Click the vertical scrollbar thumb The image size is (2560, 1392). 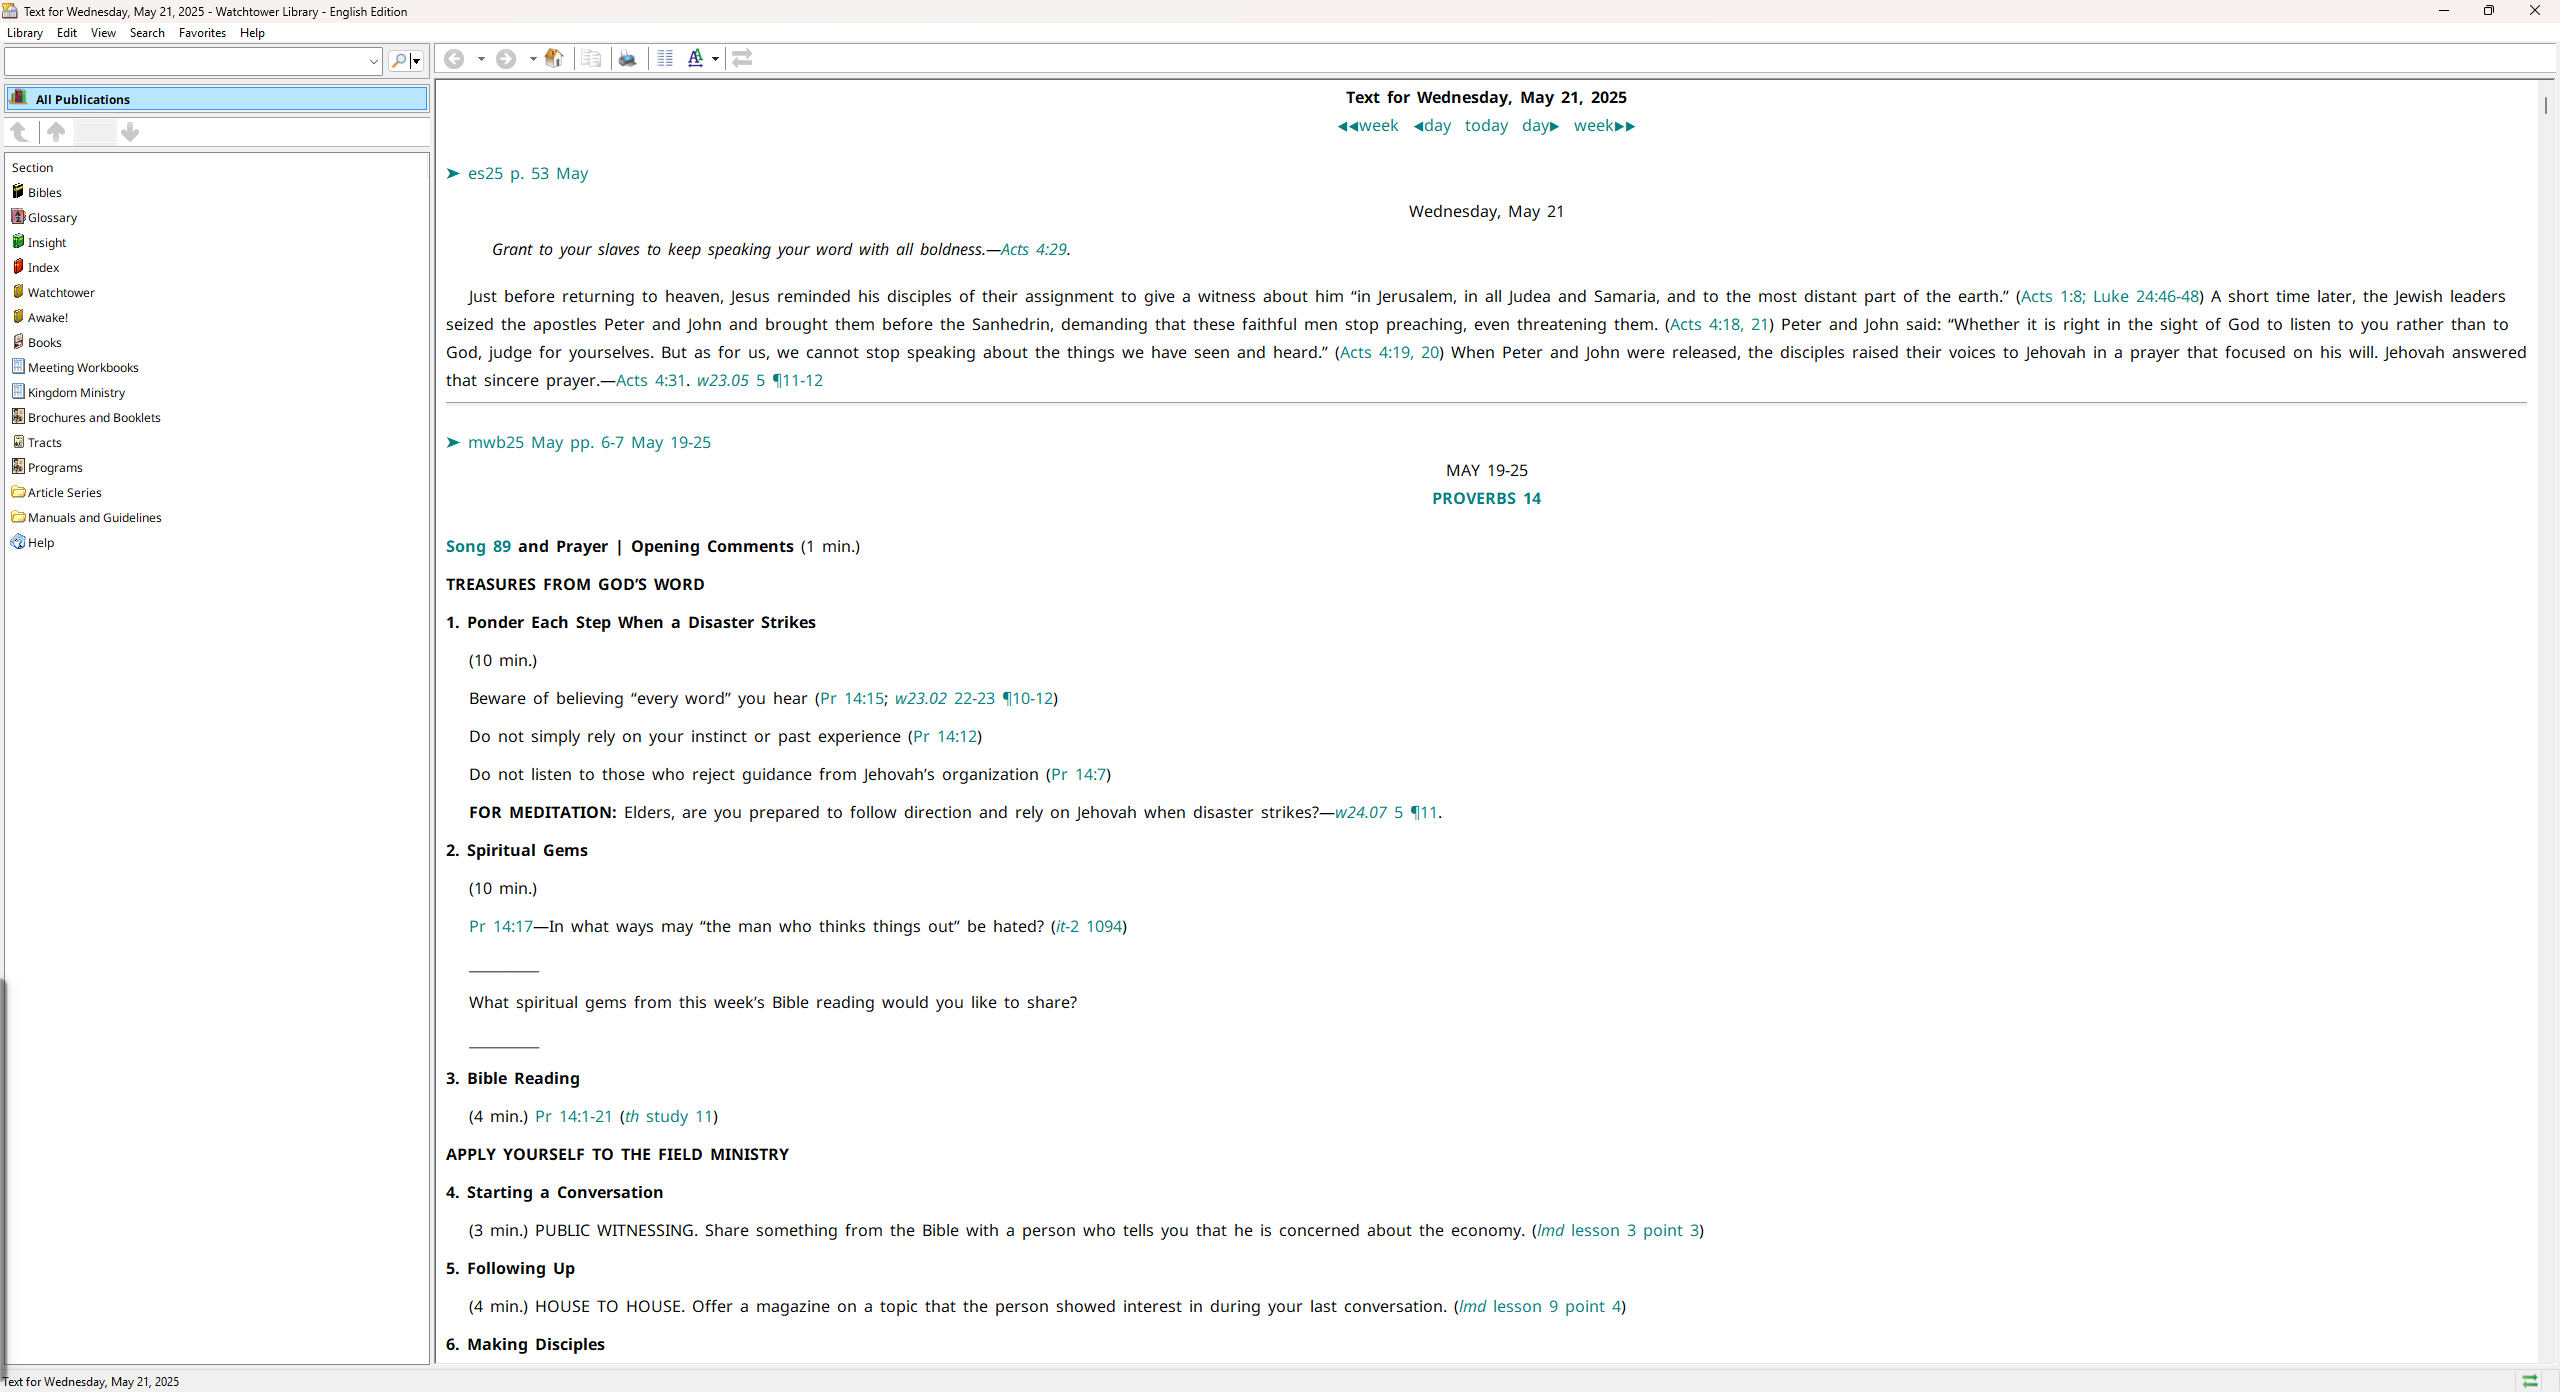point(2546,104)
